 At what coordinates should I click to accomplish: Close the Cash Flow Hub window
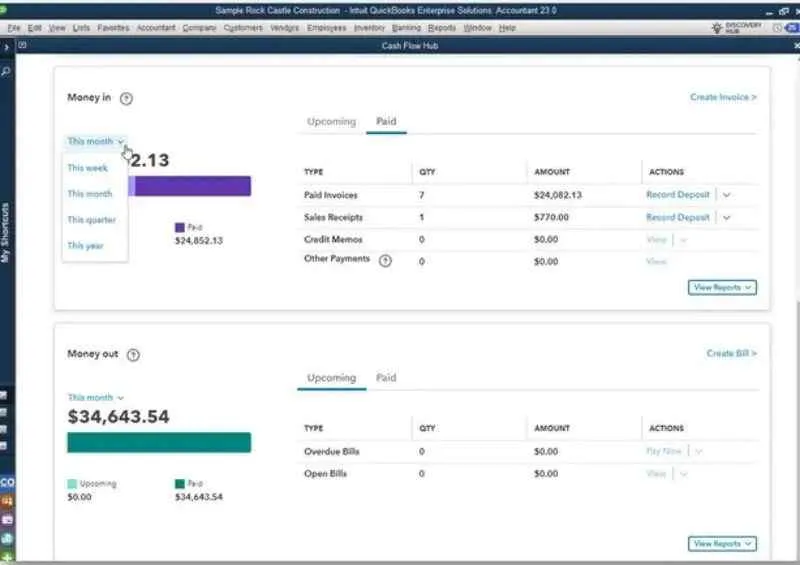point(796,46)
